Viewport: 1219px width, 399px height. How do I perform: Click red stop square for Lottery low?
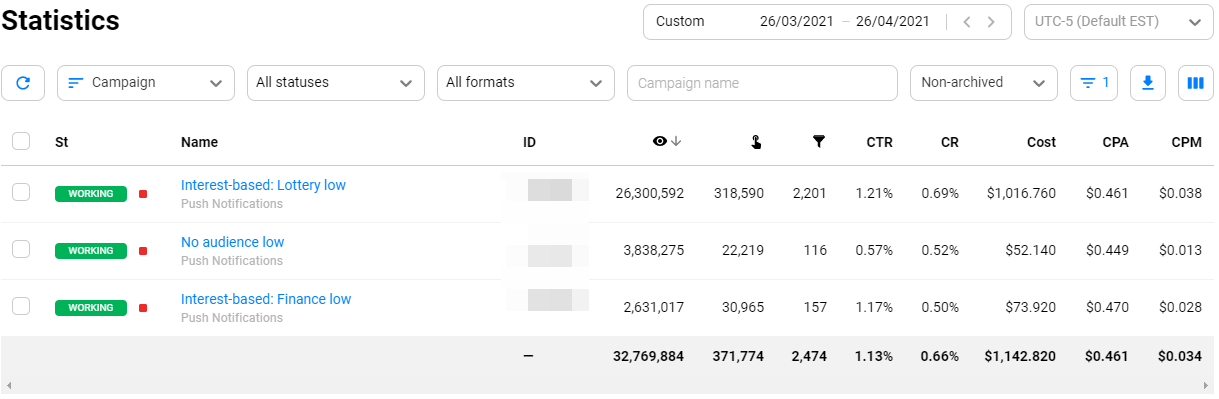[x=143, y=194]
